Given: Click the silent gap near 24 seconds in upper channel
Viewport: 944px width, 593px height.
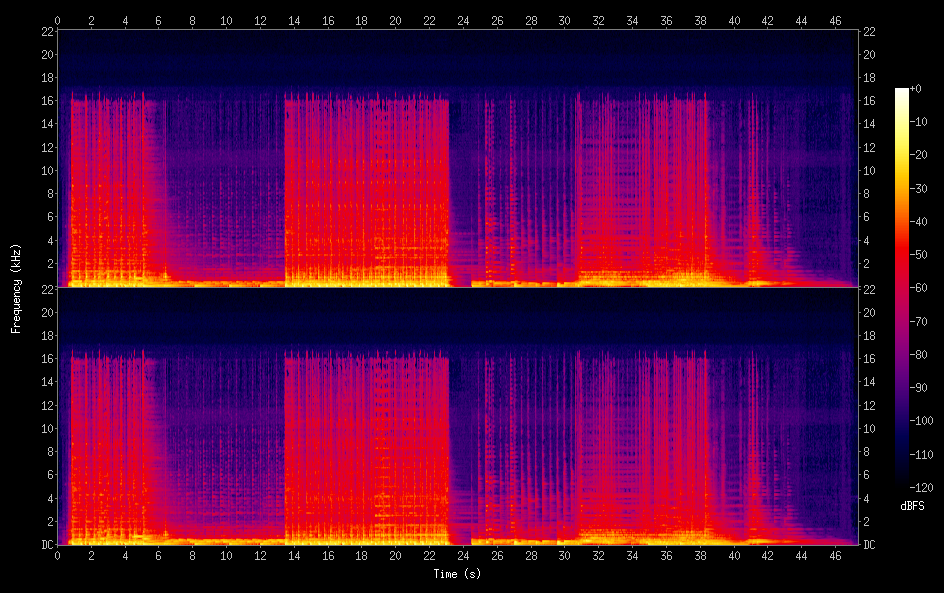Looking at the screenshot, I should pyautogui.click(x=460, y=200).
